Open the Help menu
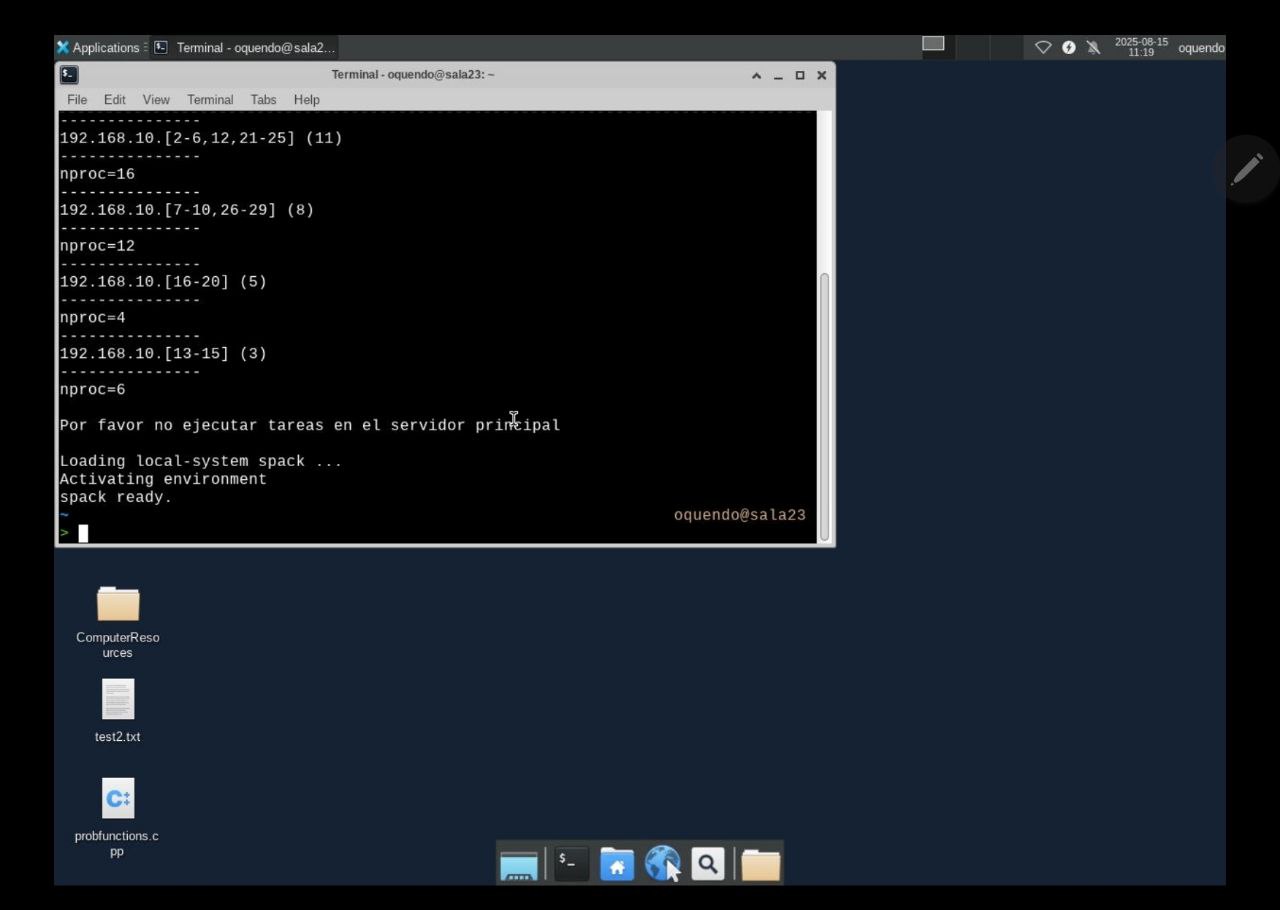Screen dimensions: 1280x910 pyautogui.click(x=306, y=99)
